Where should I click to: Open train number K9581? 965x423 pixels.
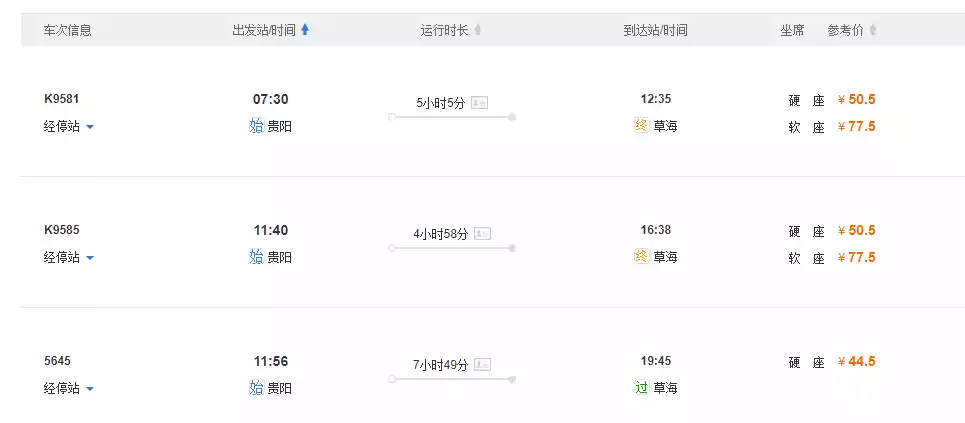point(62,99)
